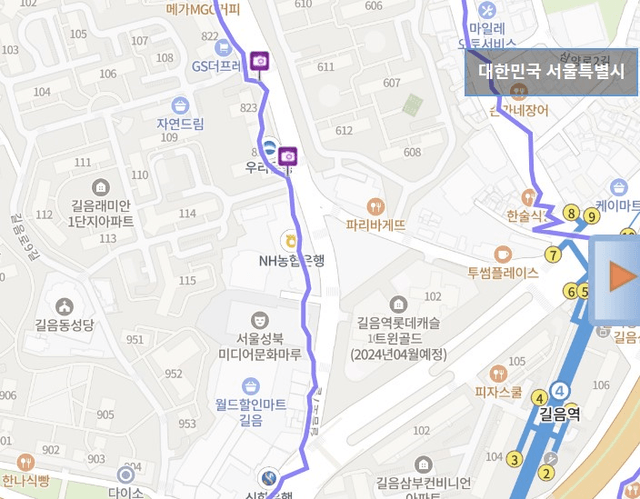Click the 투썸플레이스 coffee cup icon
This screenshot has width=640, height=499.
tap(503, 255)
